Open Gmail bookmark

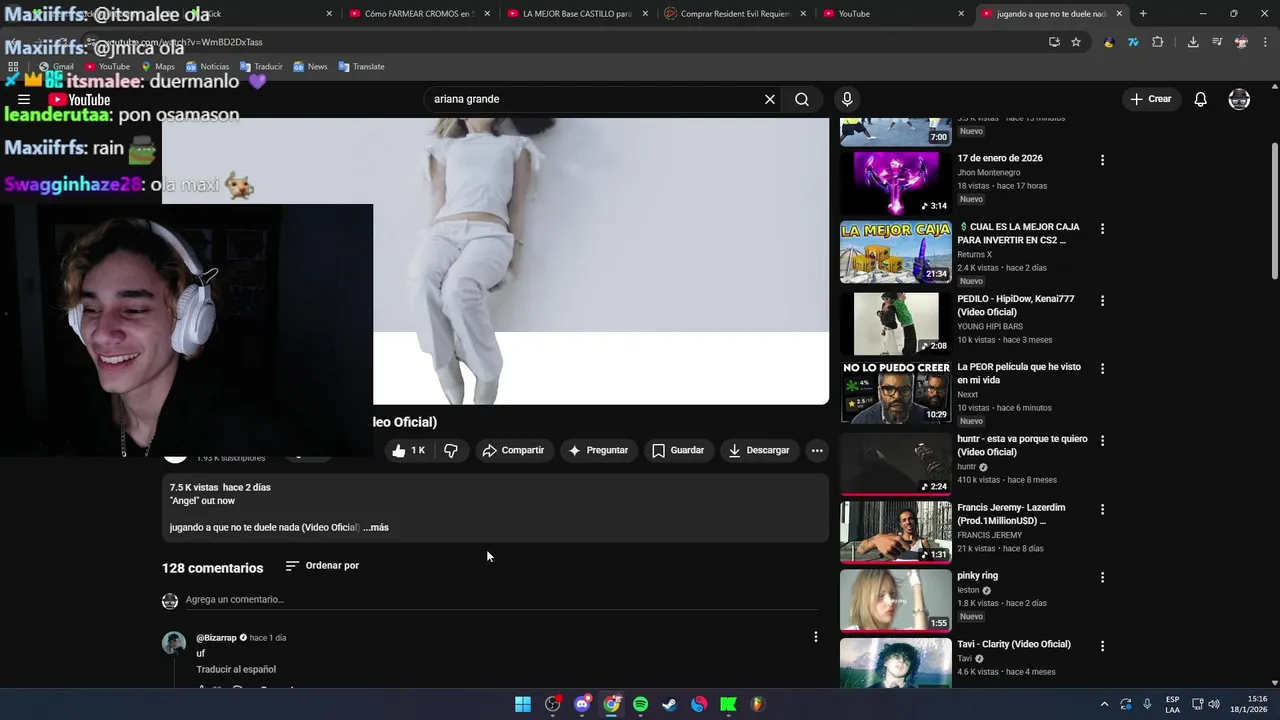(56, 66)
